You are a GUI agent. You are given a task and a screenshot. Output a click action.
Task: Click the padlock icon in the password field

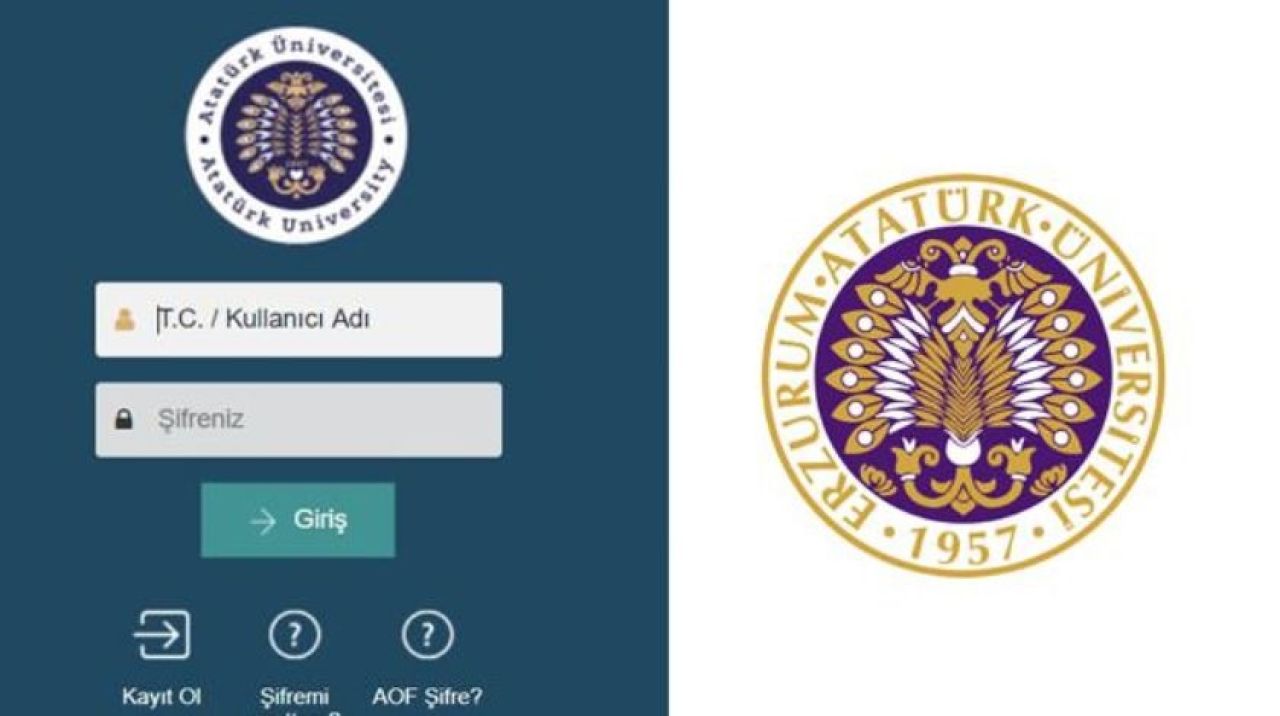click(x=124, y=419)
